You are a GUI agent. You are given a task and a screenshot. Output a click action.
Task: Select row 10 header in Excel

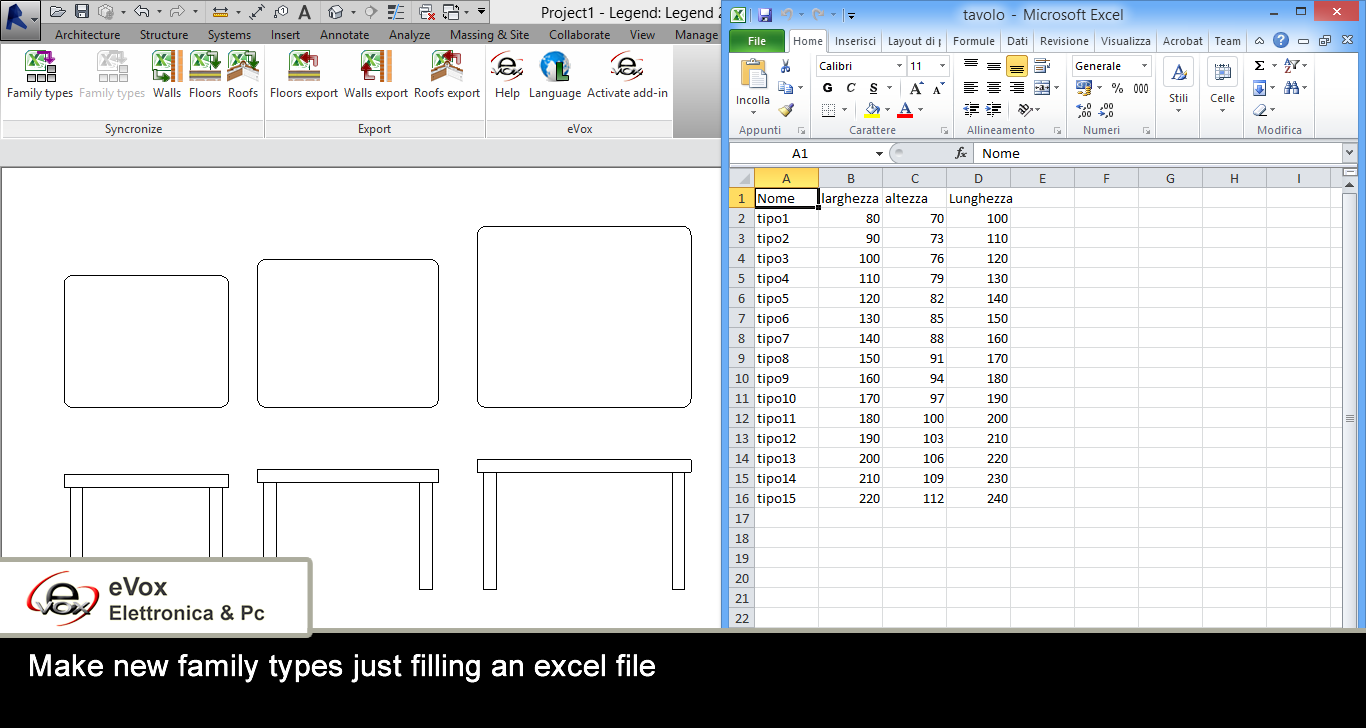click(741, 378)
